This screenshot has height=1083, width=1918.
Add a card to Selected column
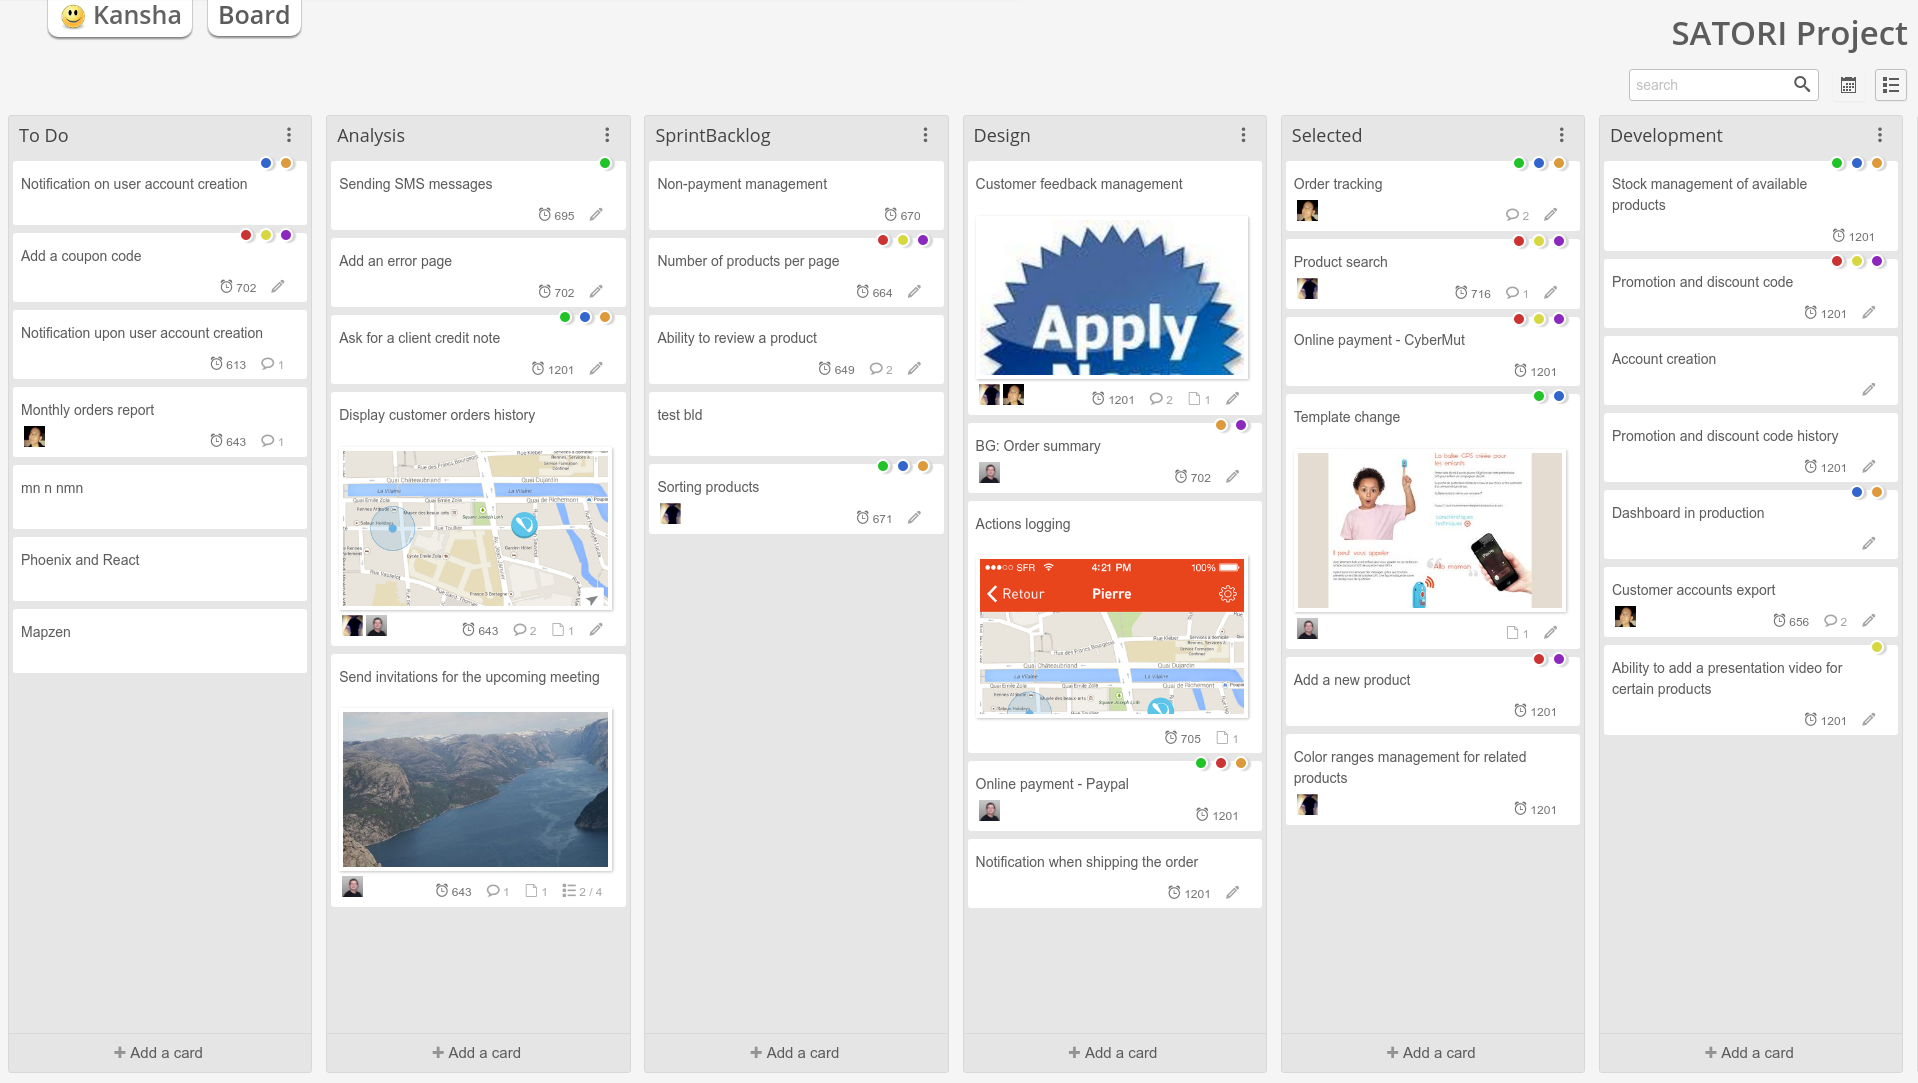click(x=1431, y=1052)
